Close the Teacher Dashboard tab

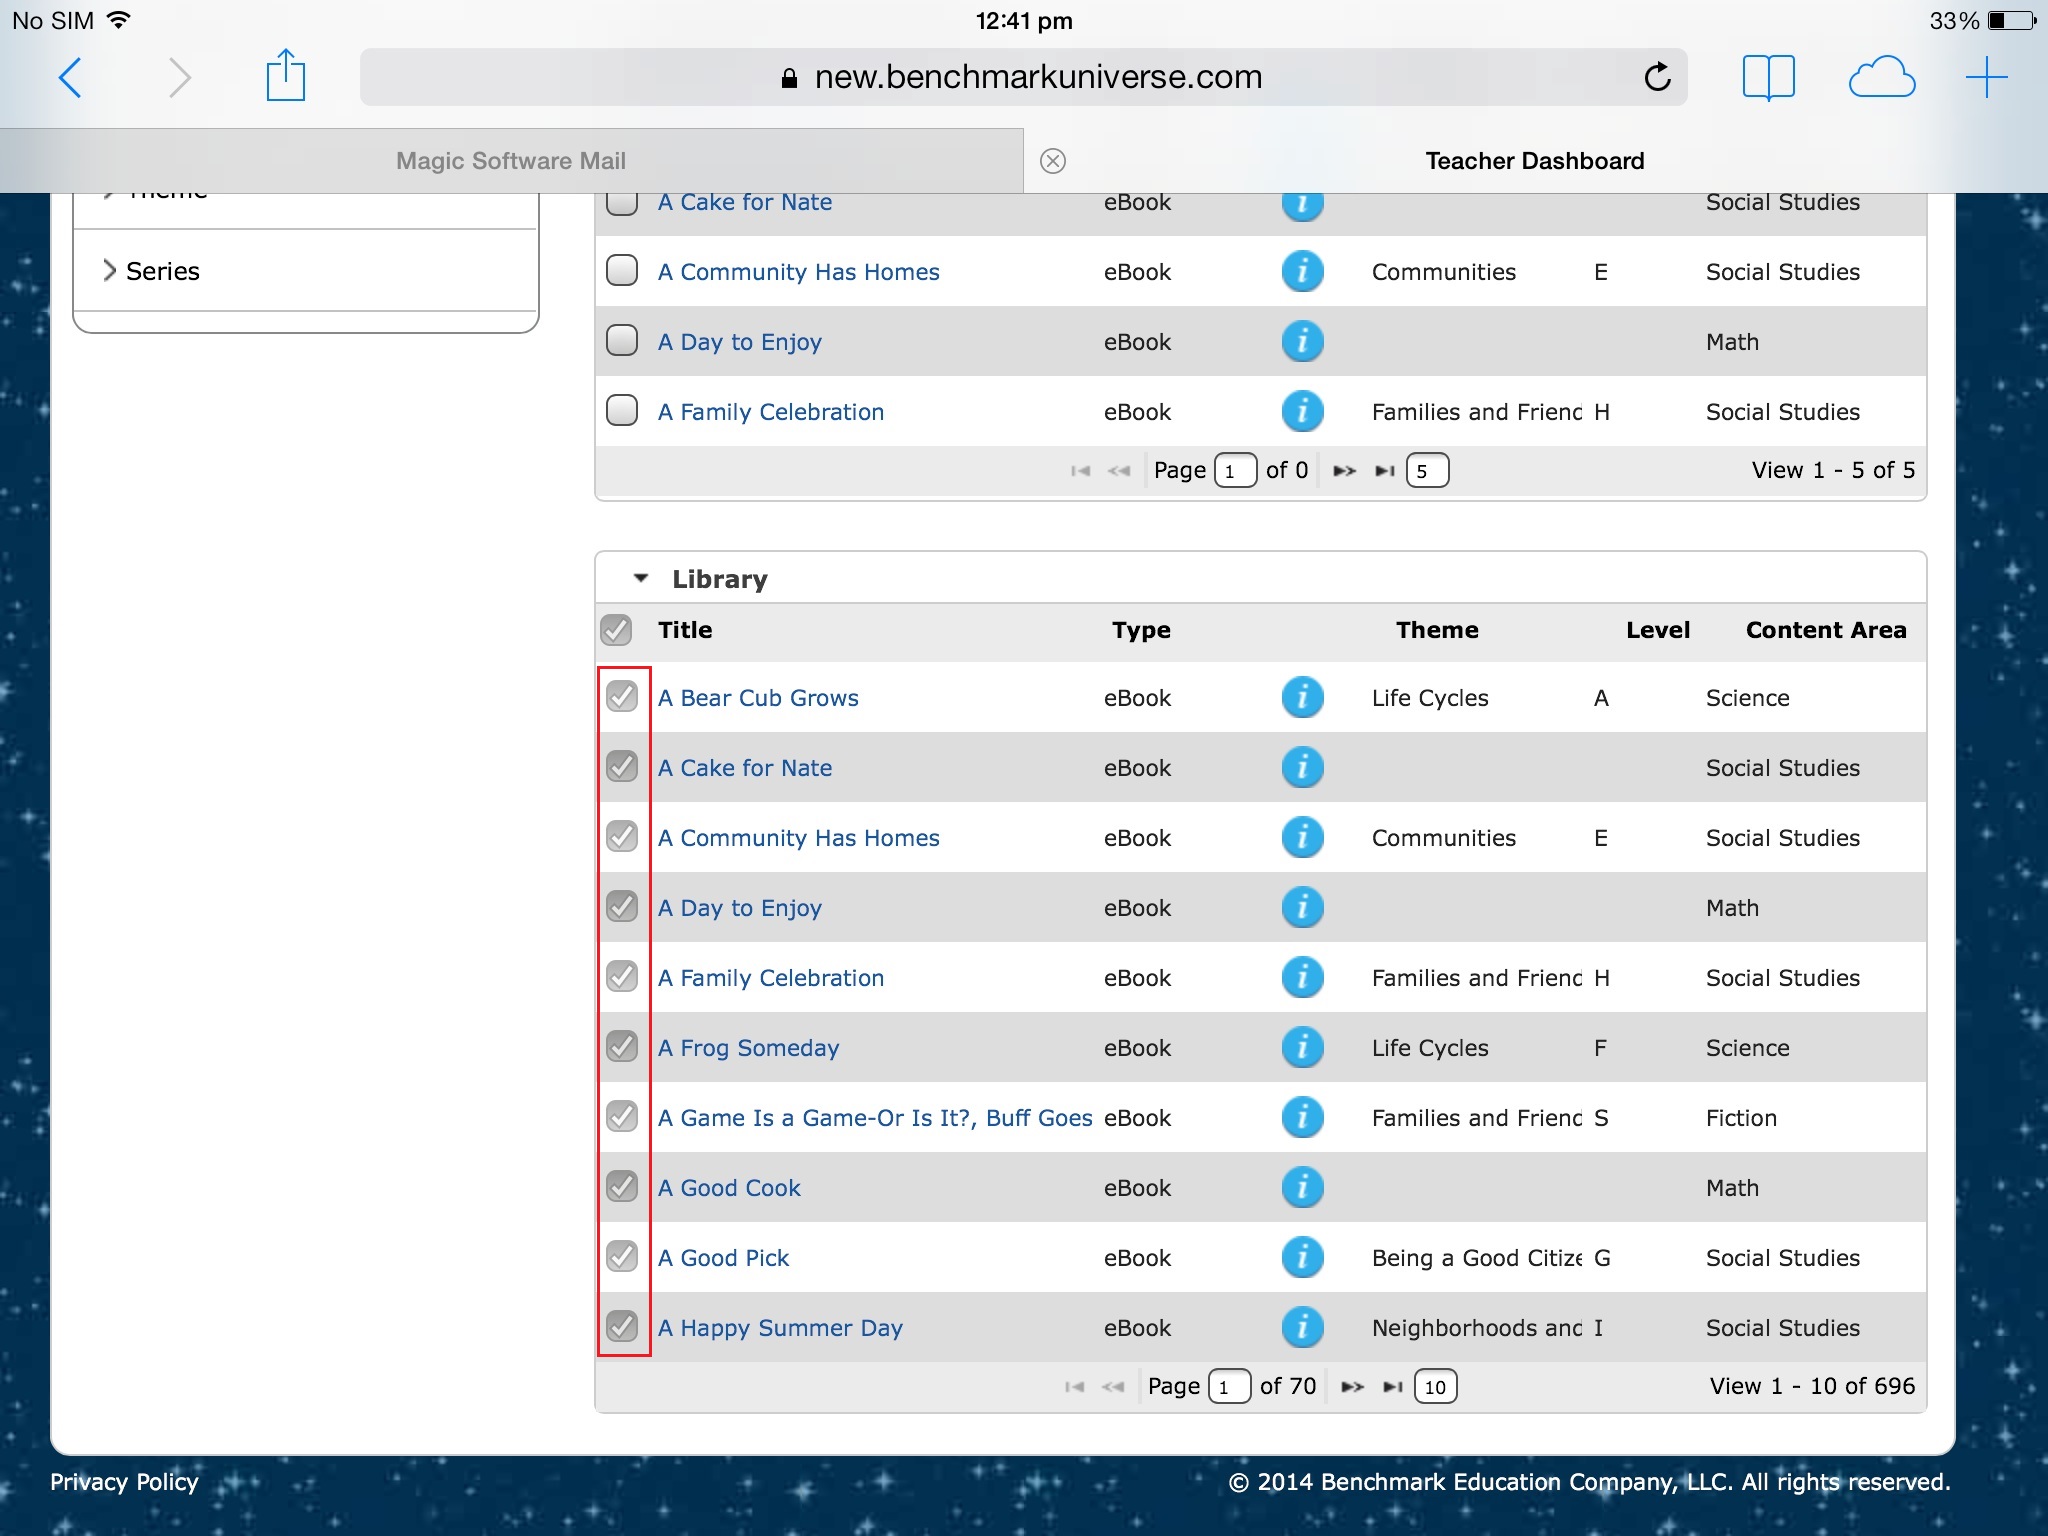point(1053,161)
